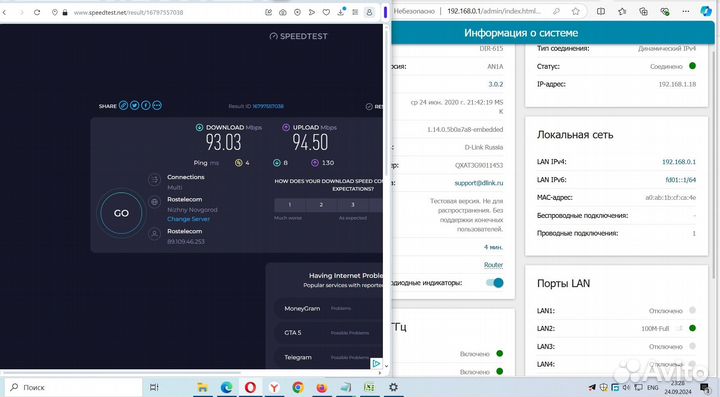Open the Opera downloads icon
Image resolution: width=720 pixels, height=397 pixels.
pos(341,12)
